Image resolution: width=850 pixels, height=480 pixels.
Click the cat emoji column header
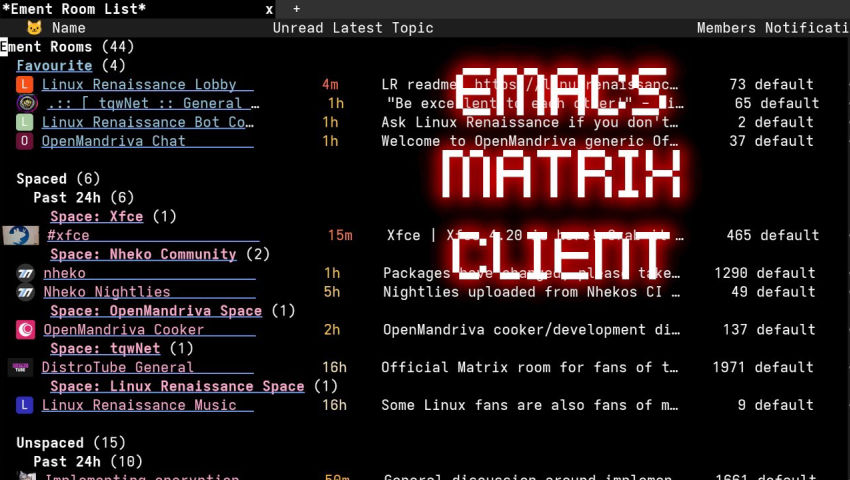click(34, 28)
